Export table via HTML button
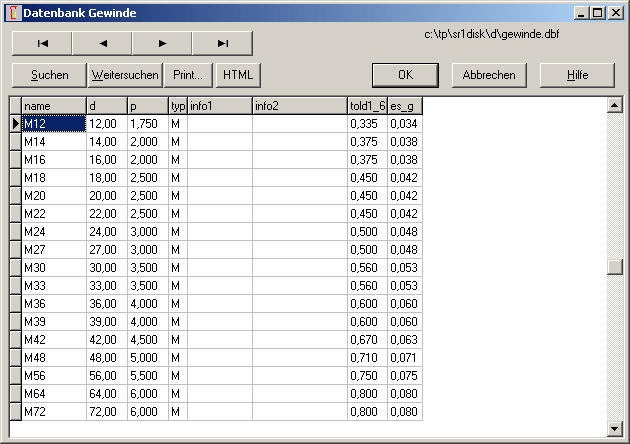The image size is (630, 444). 238,75
